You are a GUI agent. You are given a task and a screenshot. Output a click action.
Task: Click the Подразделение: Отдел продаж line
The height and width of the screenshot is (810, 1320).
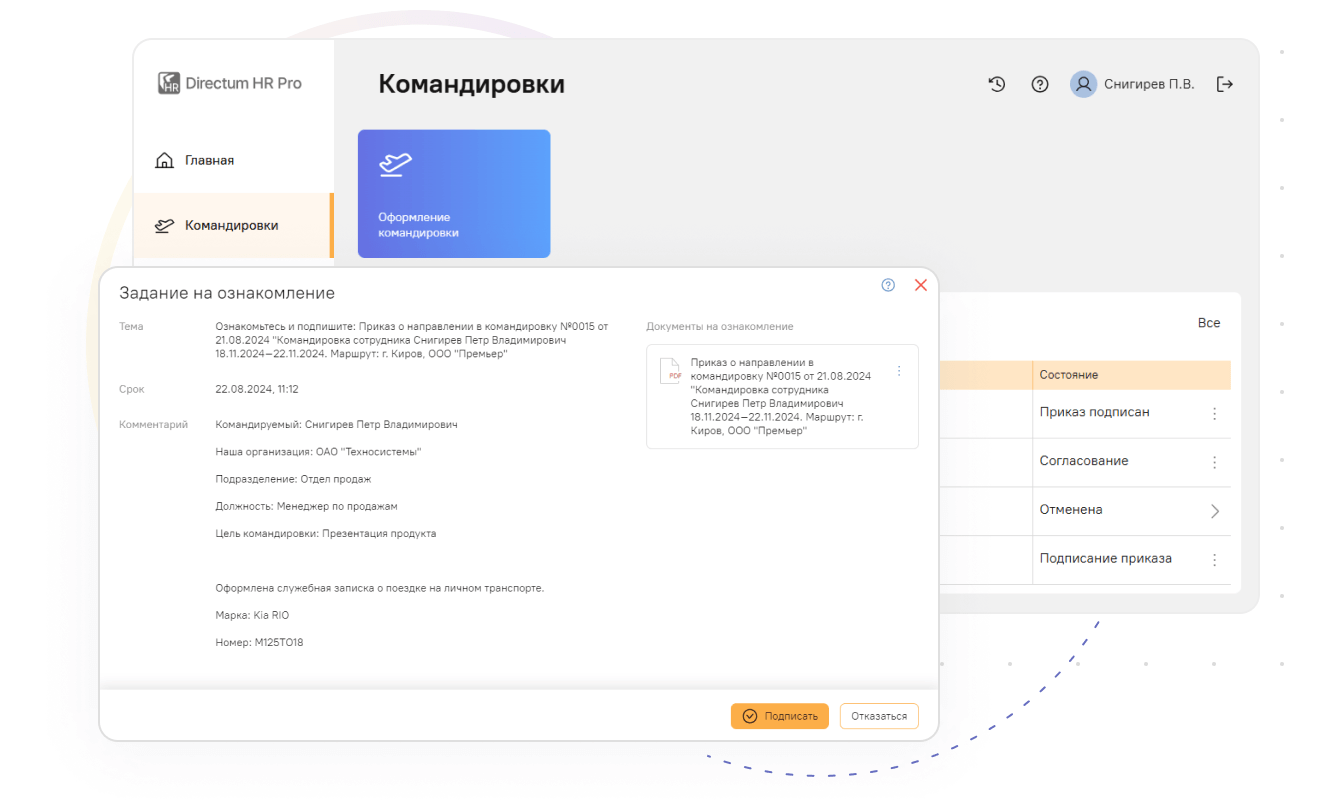(x=293, y=479)
